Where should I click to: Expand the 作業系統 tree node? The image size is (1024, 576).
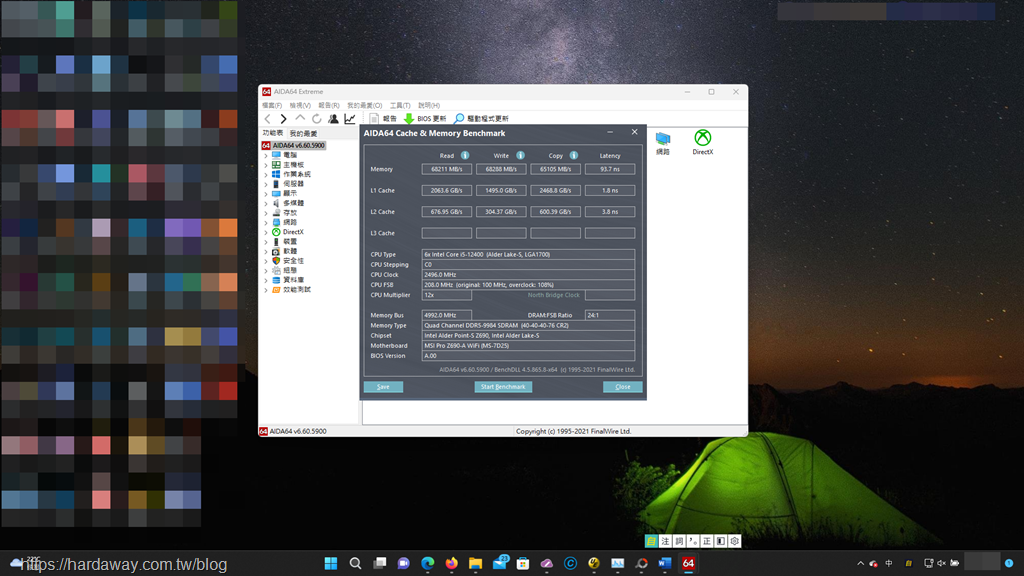pos(266,174)
